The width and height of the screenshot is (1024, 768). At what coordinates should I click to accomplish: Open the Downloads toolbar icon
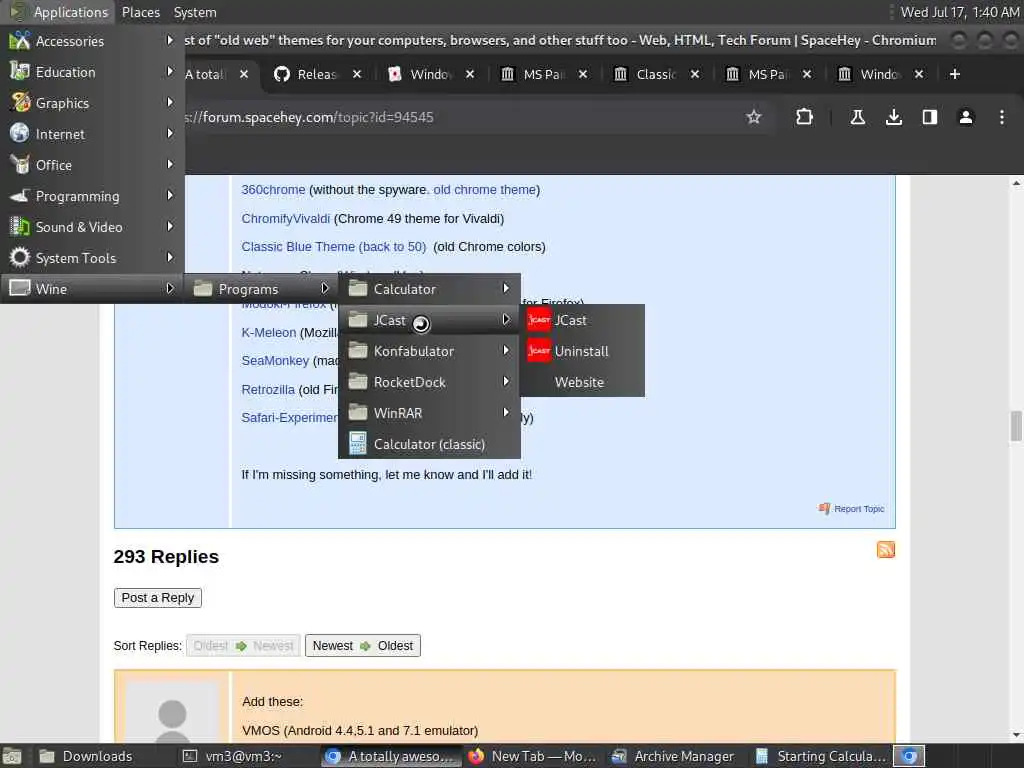893,117
